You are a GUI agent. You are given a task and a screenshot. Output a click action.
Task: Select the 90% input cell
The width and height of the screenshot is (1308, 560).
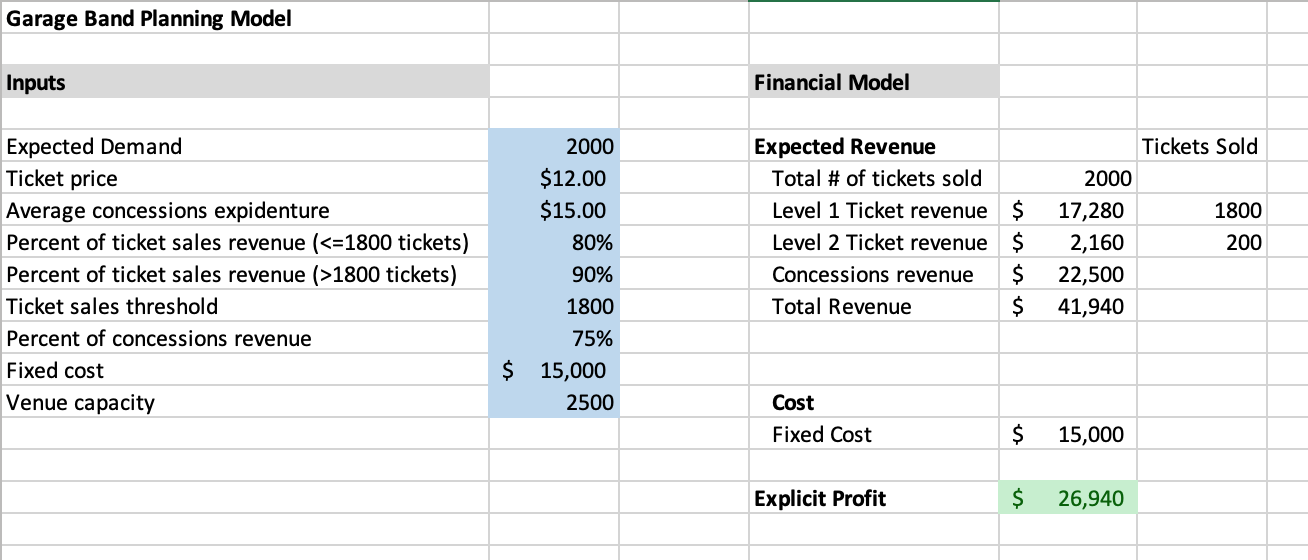click(554, 274)
